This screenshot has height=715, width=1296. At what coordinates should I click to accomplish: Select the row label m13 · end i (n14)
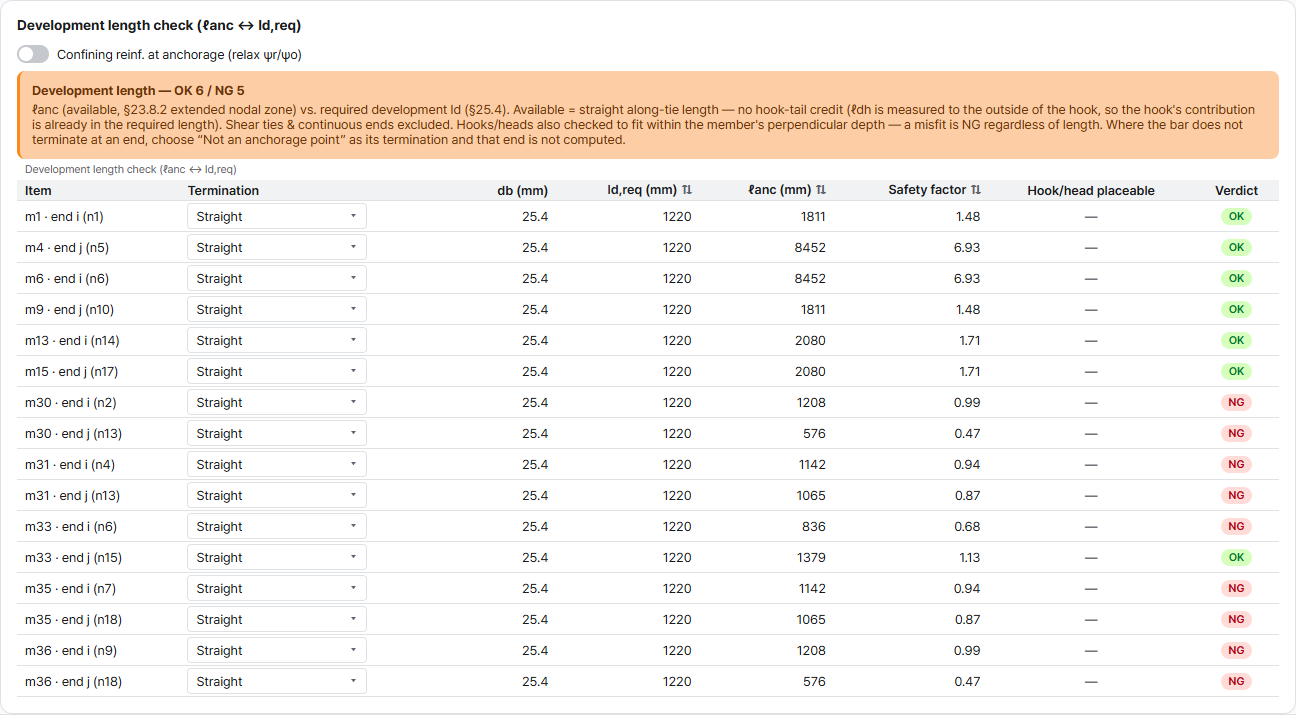pyautogui.click(x=72, y=340)
